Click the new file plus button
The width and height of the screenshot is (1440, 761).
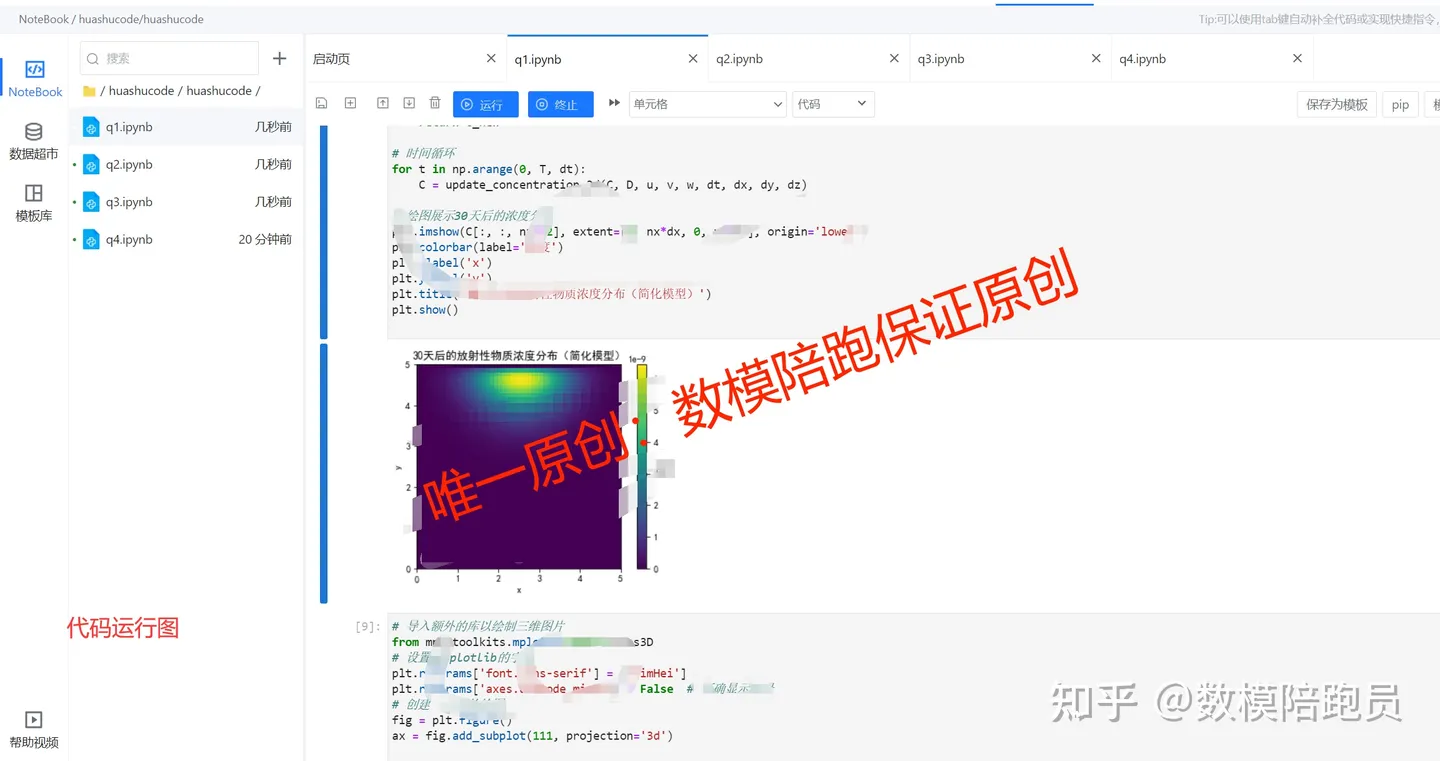tap(279, 59)
